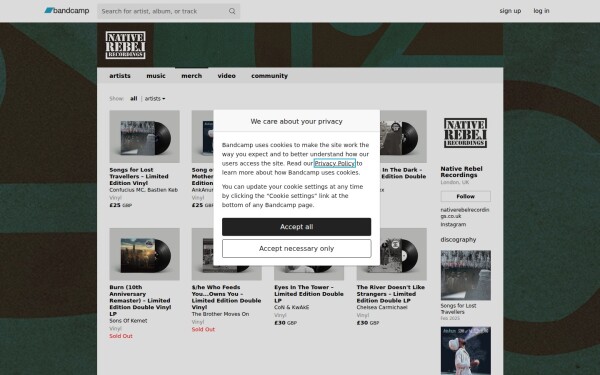Switch to the artists tab
Image resolution: width=600 pixels, height=375 pixels.
[120, 76]
